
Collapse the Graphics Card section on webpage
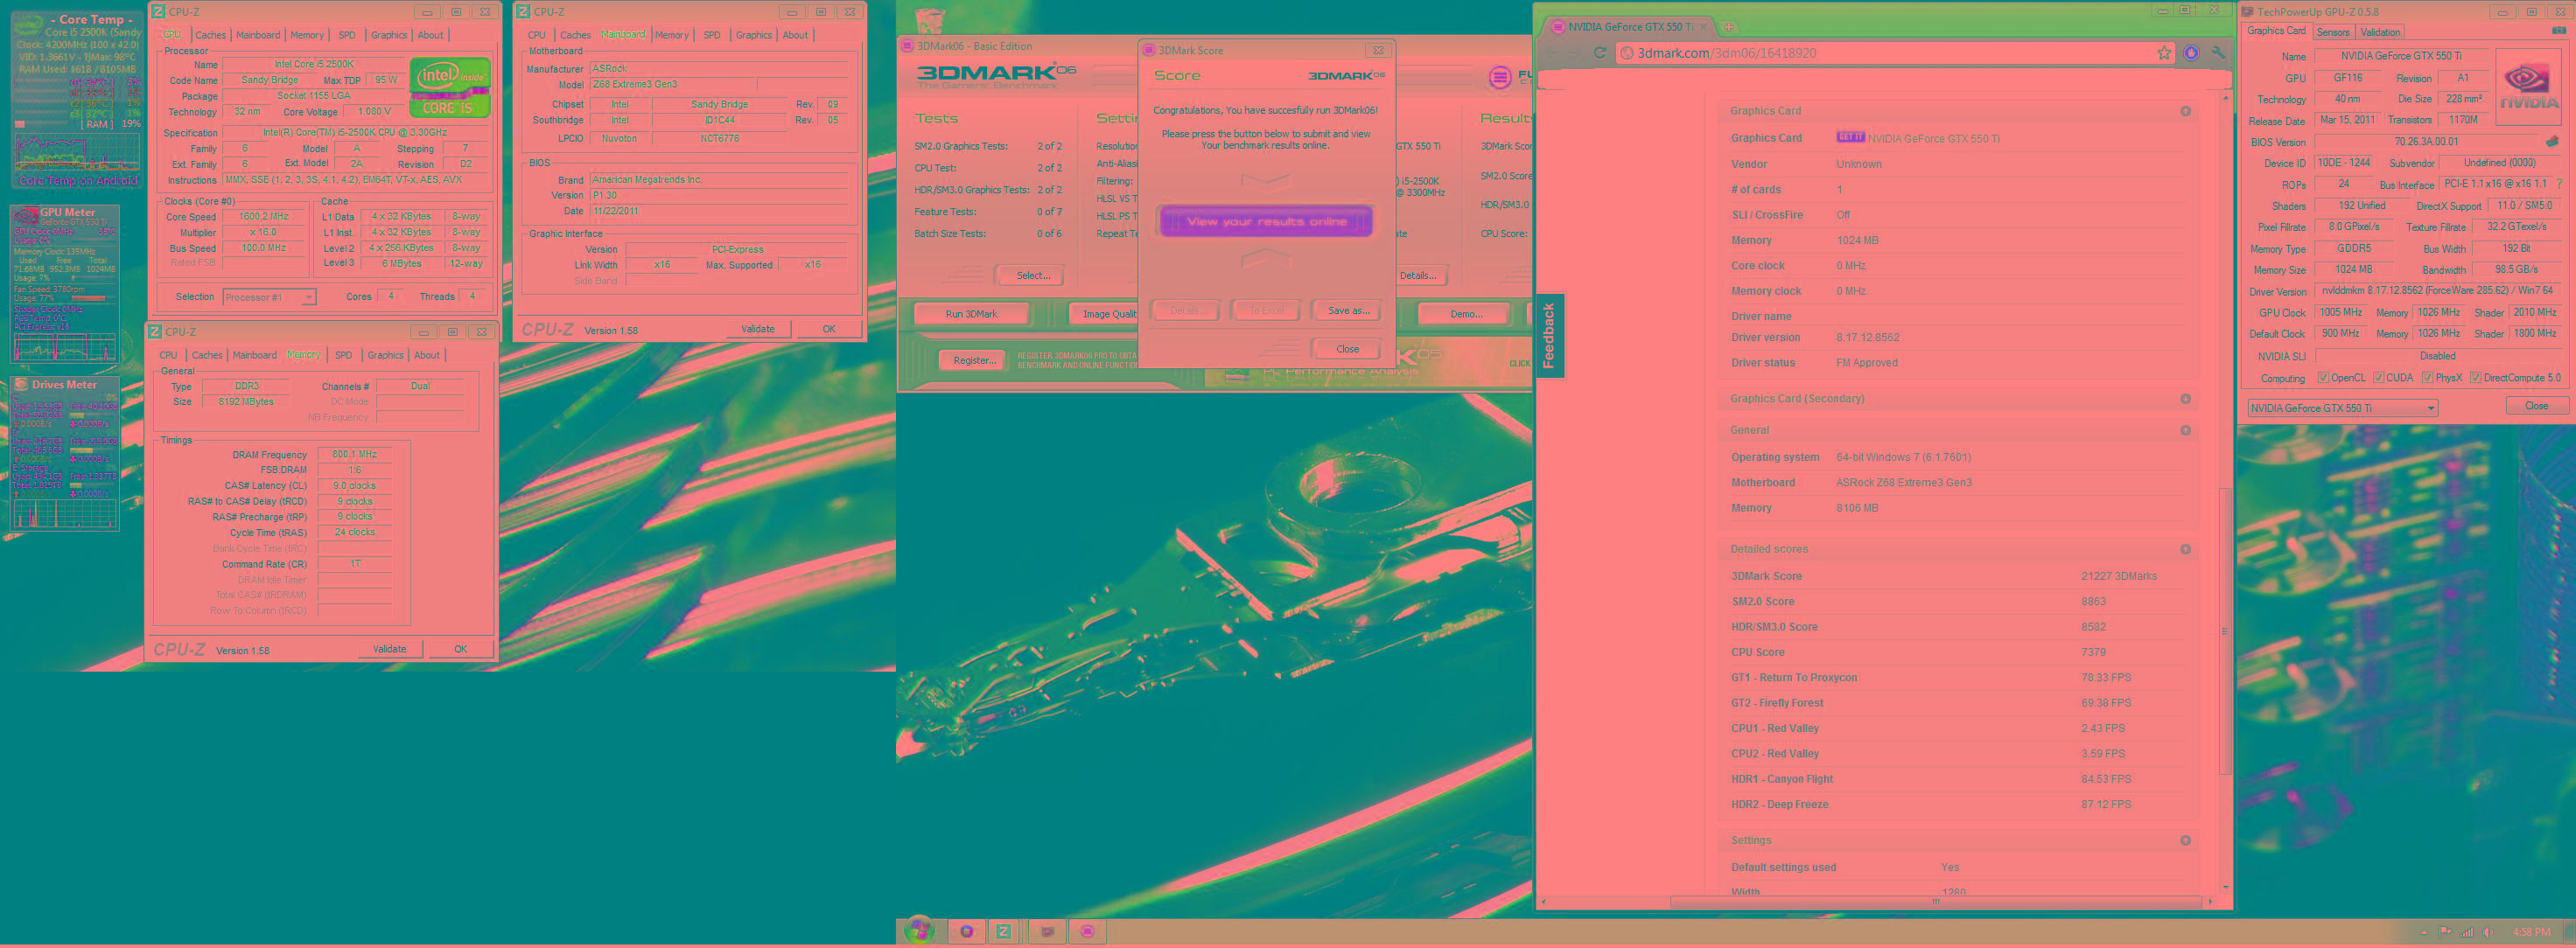point(2185,111)
